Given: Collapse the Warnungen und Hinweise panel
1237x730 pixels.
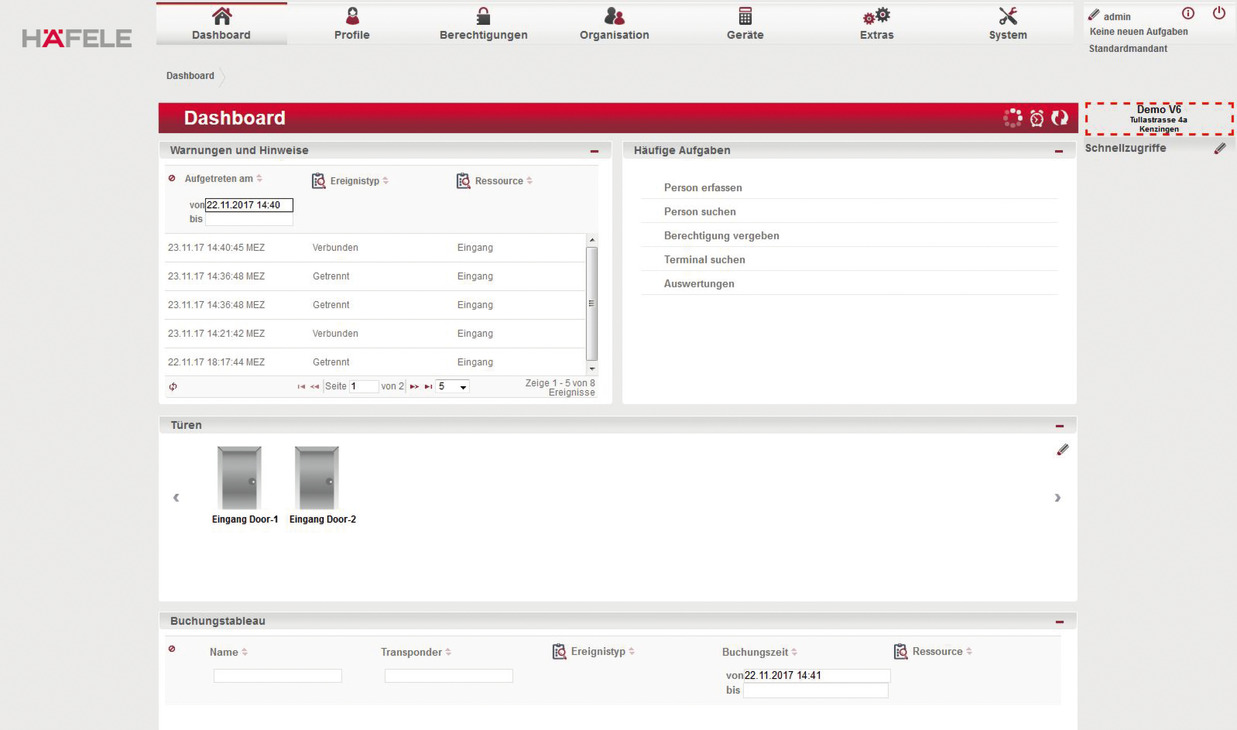Looking at the screenshot, I should (594, 151).
